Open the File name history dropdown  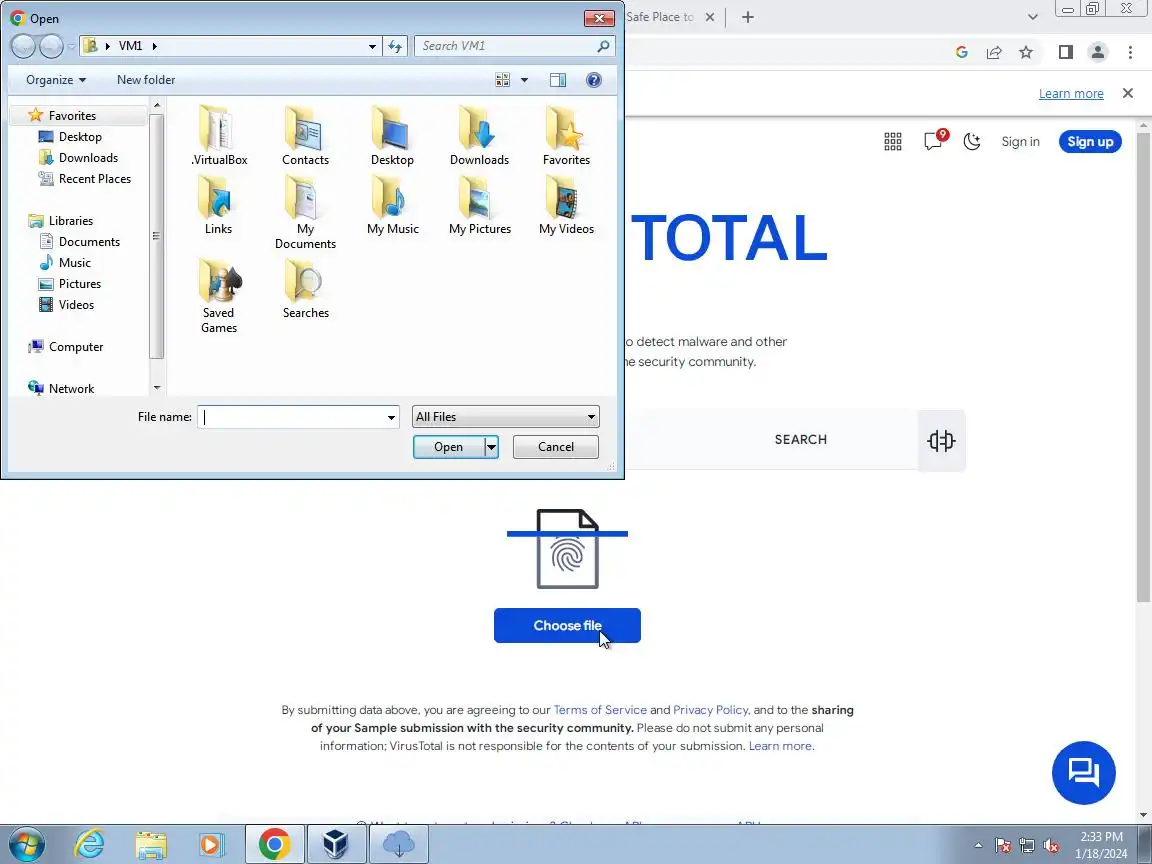point(391,417)
